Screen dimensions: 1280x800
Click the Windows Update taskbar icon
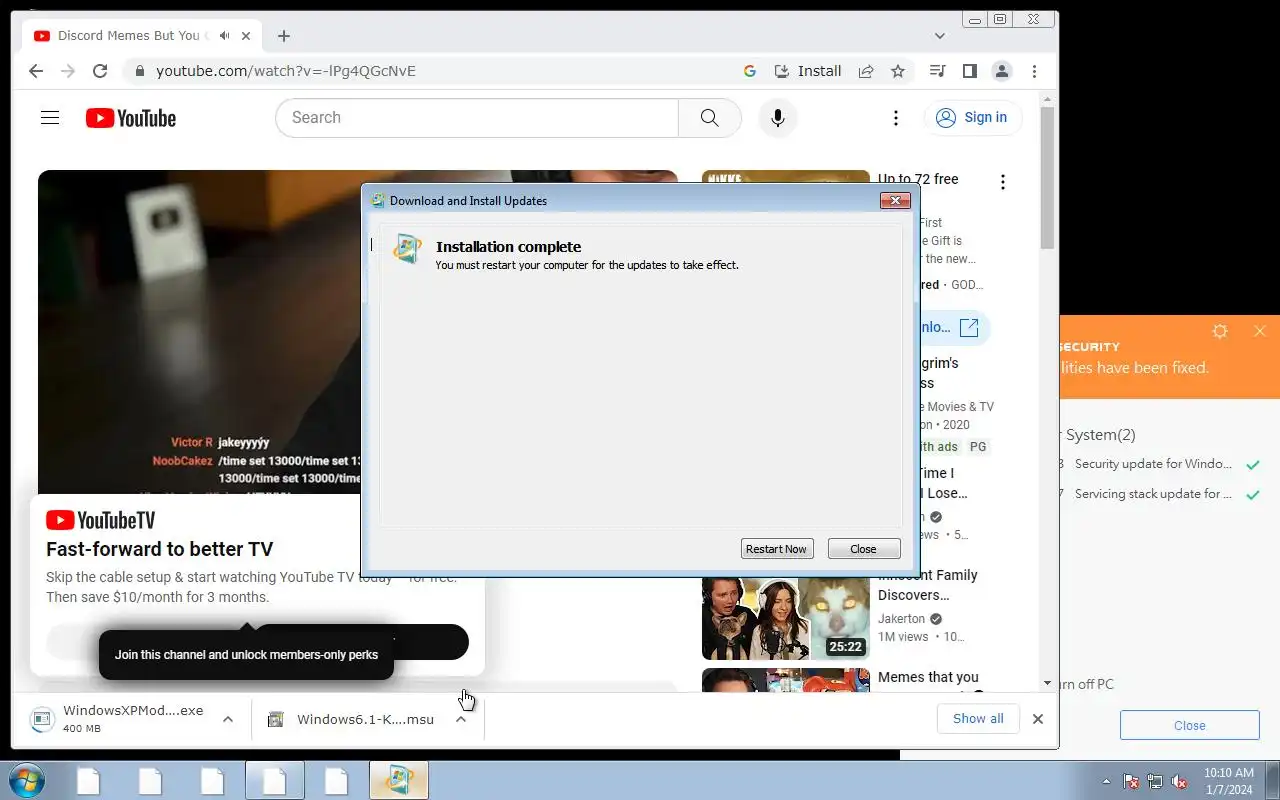[399, 780]
